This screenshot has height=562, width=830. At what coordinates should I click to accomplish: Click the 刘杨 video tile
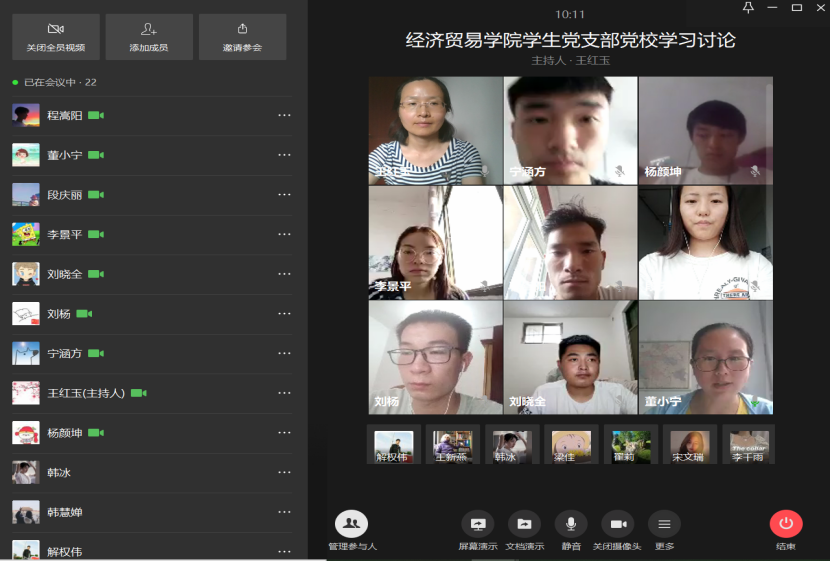(436, 358)
